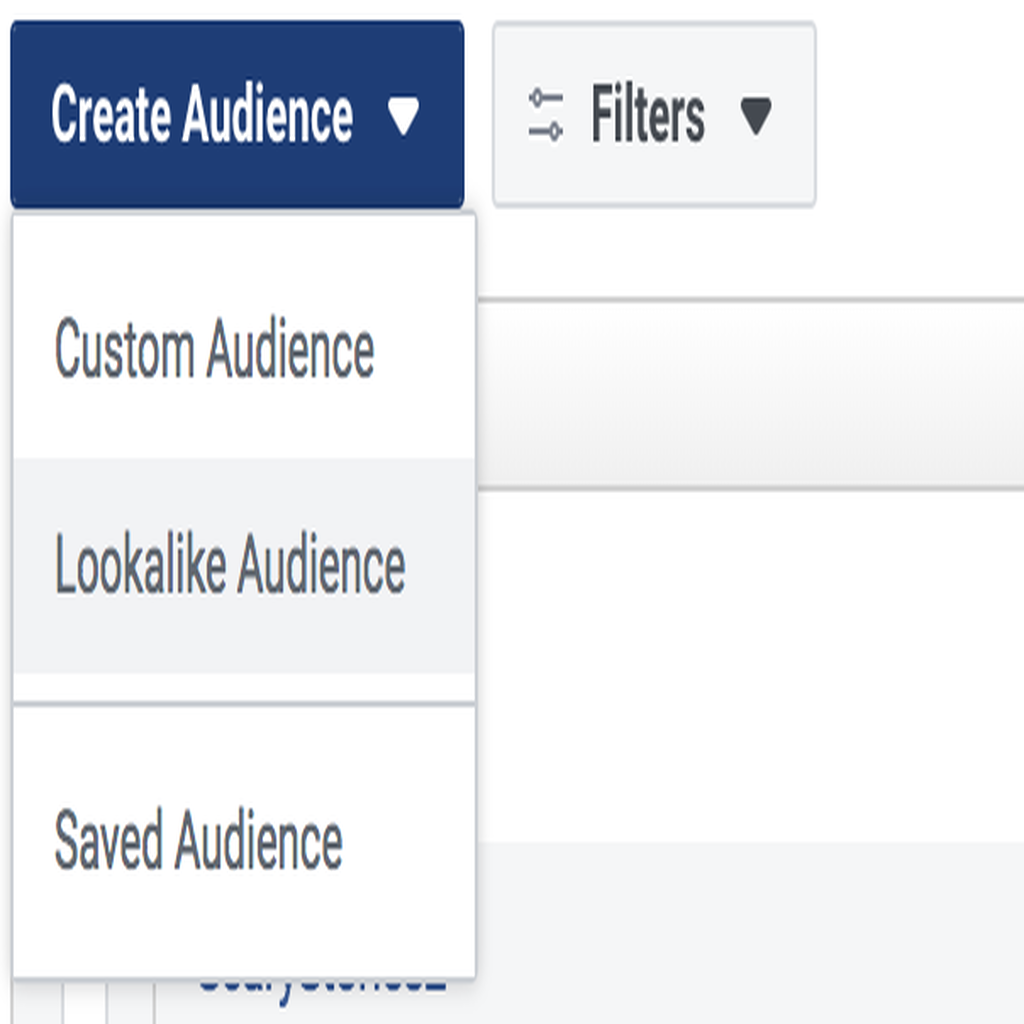Click the Create Audience button label

[x=202, y=113]
